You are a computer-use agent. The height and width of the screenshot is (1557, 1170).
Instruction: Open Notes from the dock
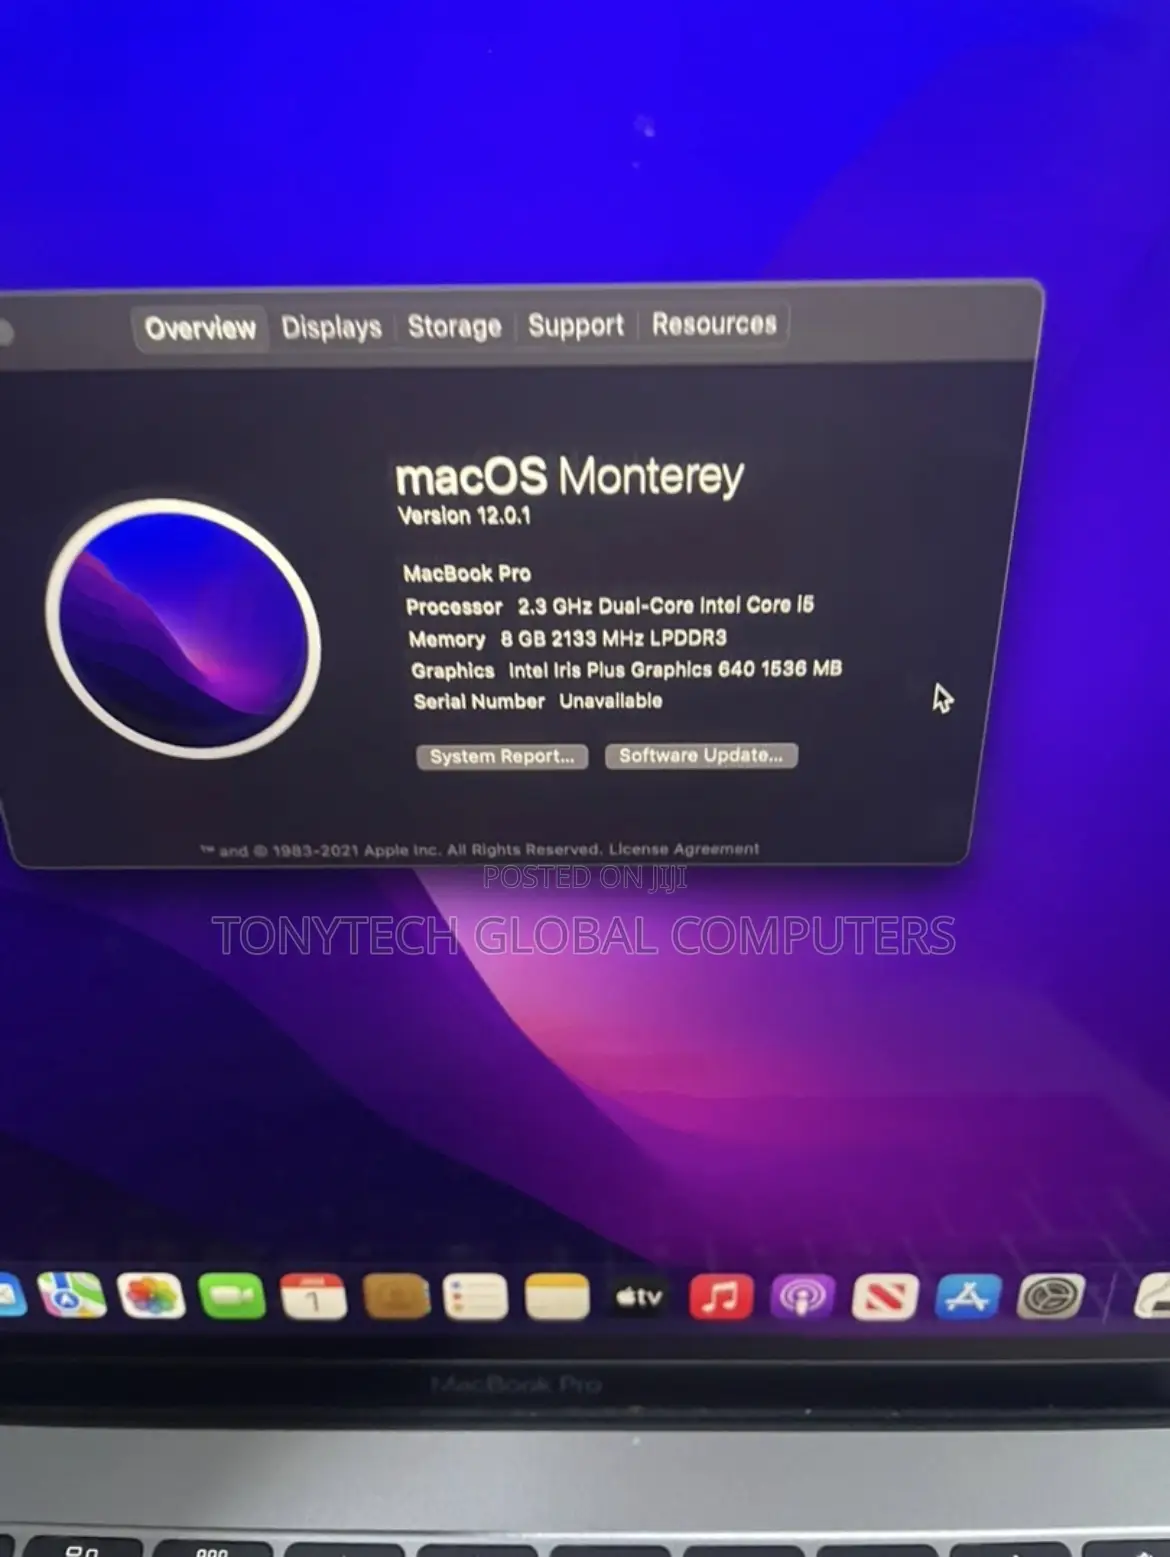[x=557, y=1297]
